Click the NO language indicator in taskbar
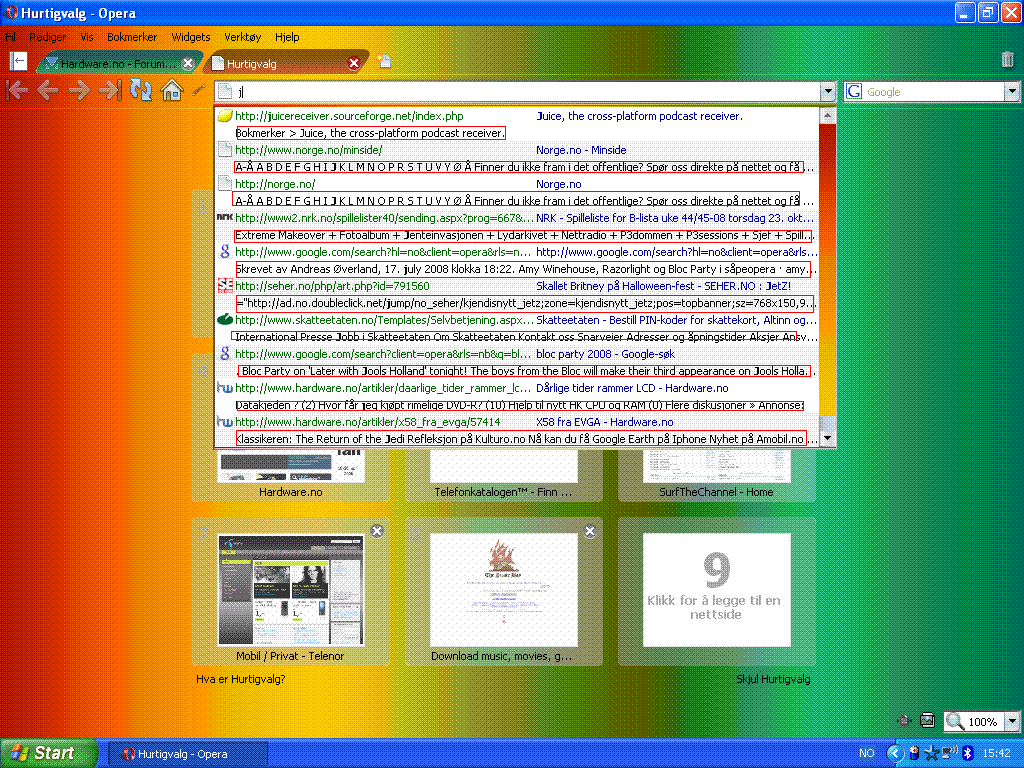This screenshot has width=1024, height=768. pyautogui.click(x=867, y=754)
